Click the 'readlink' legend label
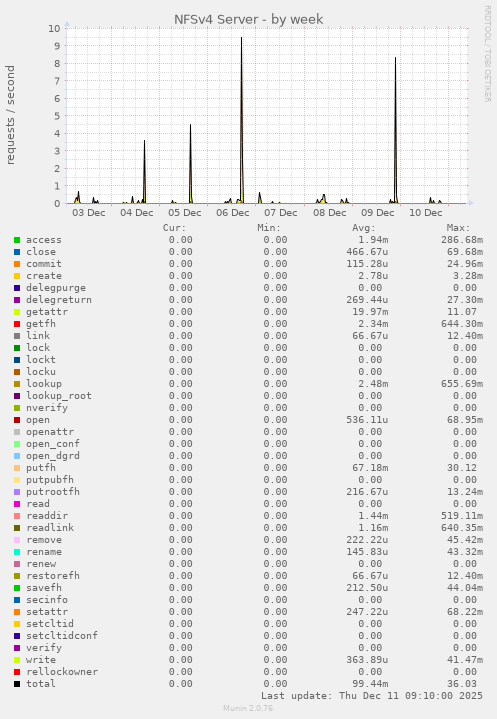 [x=50, y=528]
